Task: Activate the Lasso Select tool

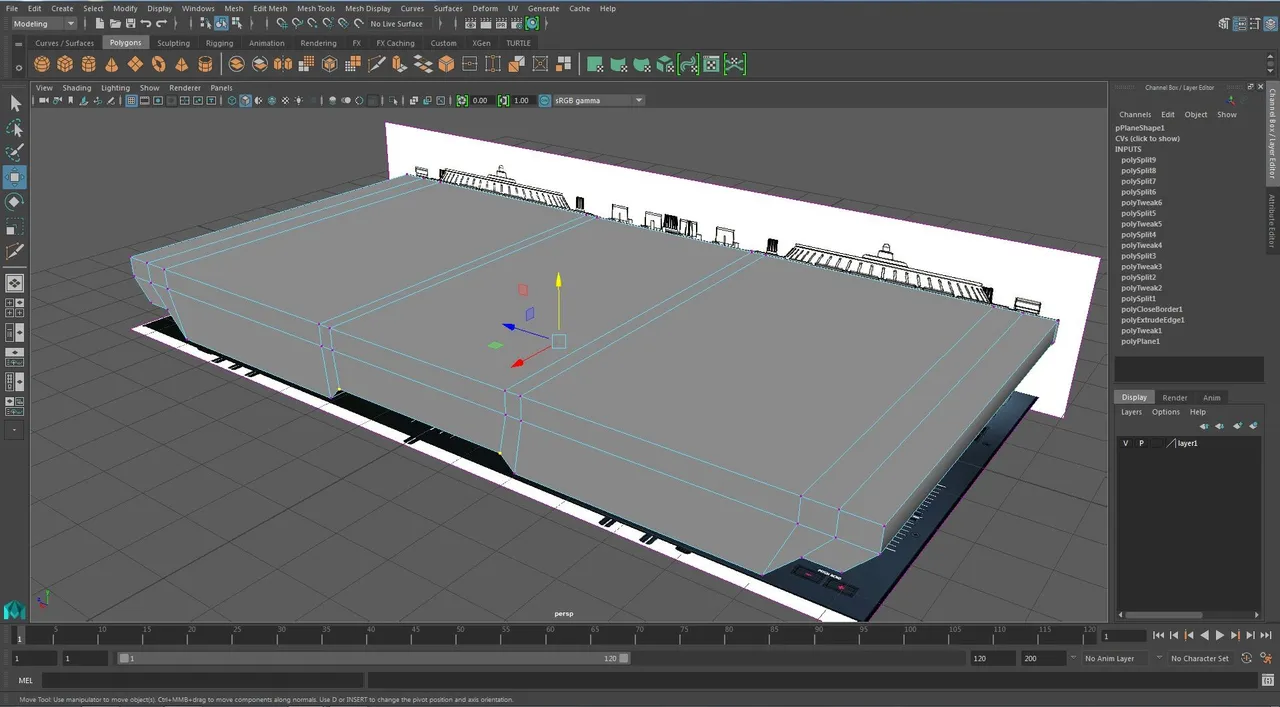Action: click(15, 128)
